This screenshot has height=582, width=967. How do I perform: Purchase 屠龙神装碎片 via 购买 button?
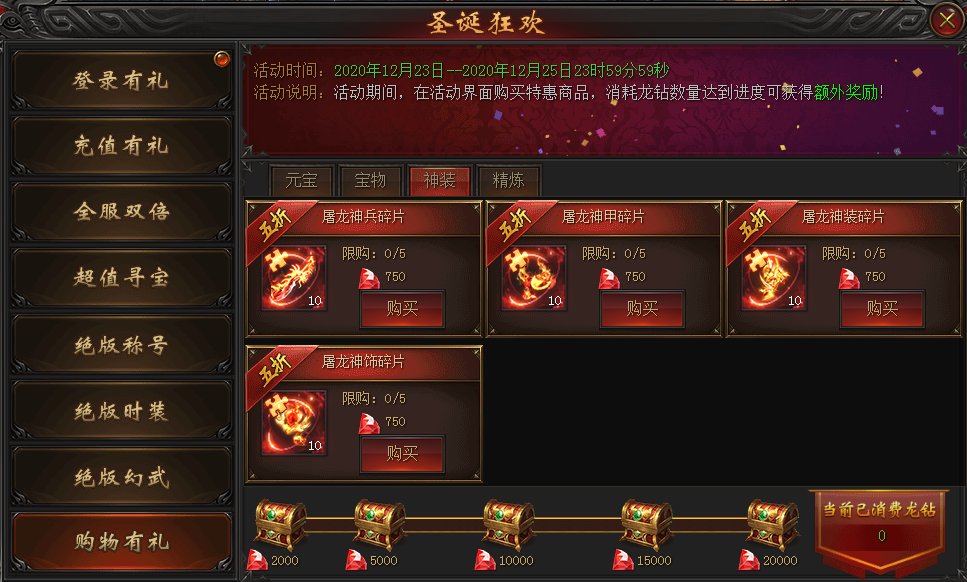(882, 309)
